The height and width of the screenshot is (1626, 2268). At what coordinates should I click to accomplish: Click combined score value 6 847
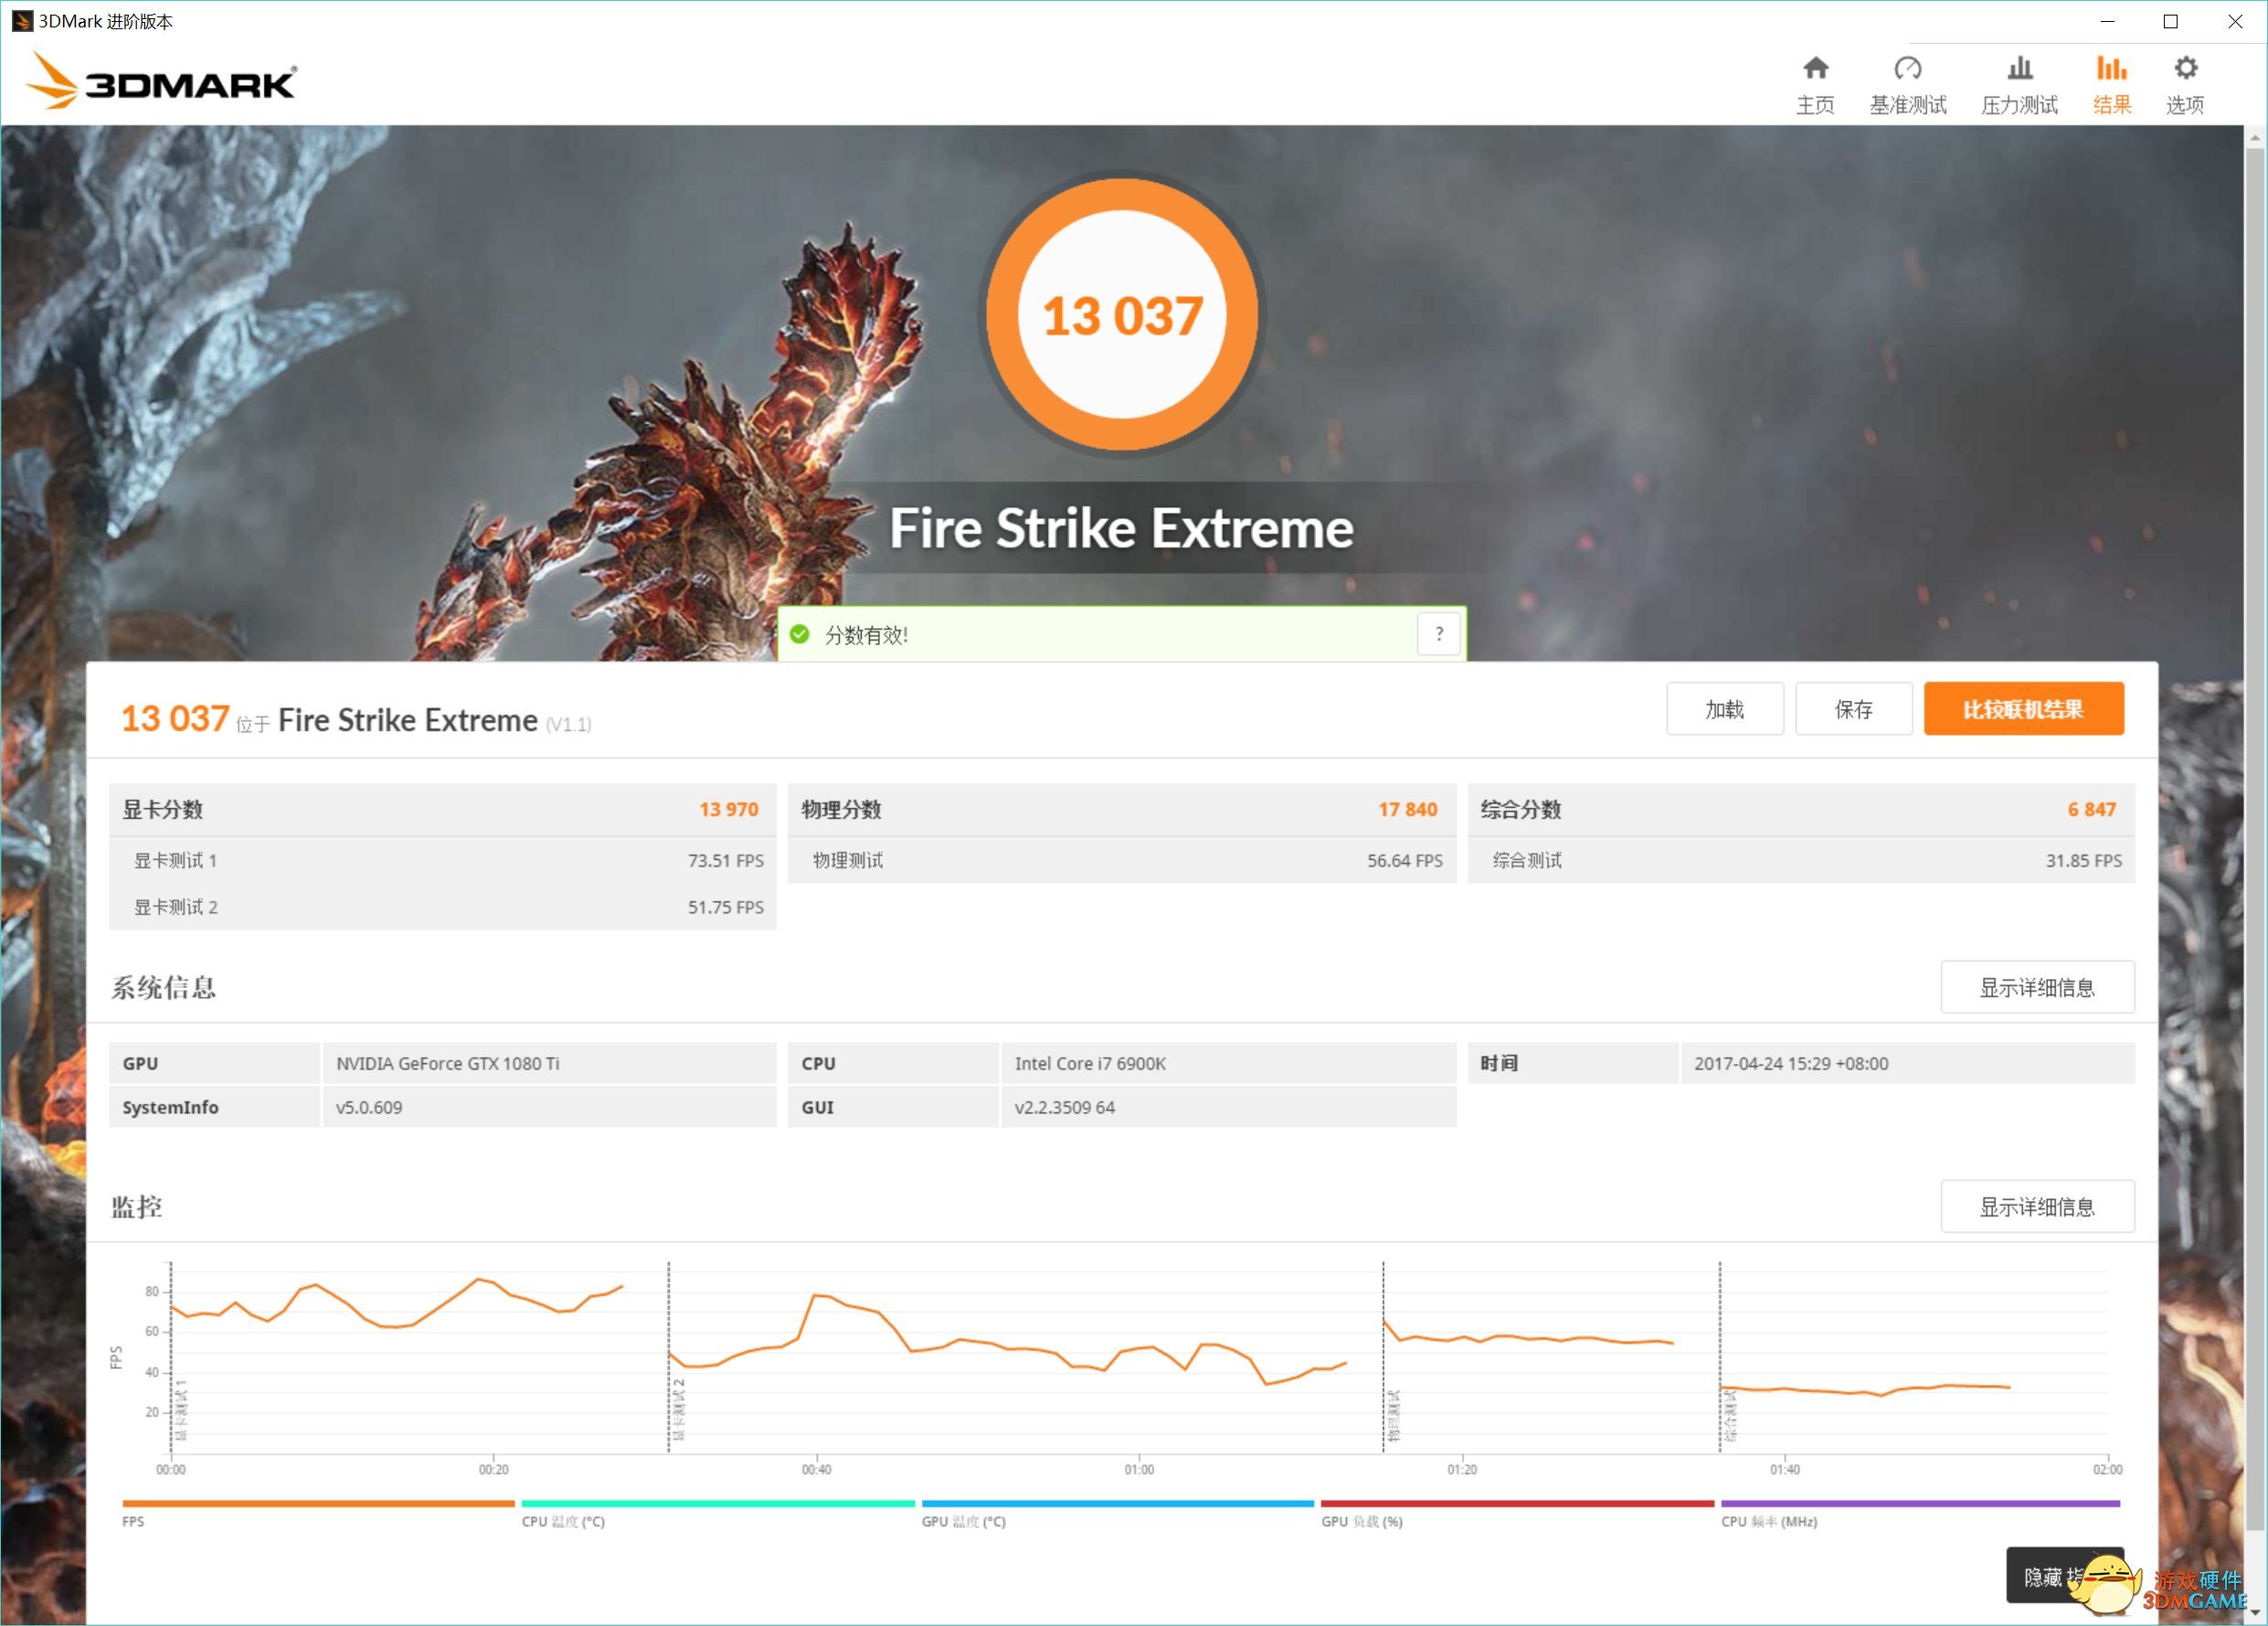2092,809
